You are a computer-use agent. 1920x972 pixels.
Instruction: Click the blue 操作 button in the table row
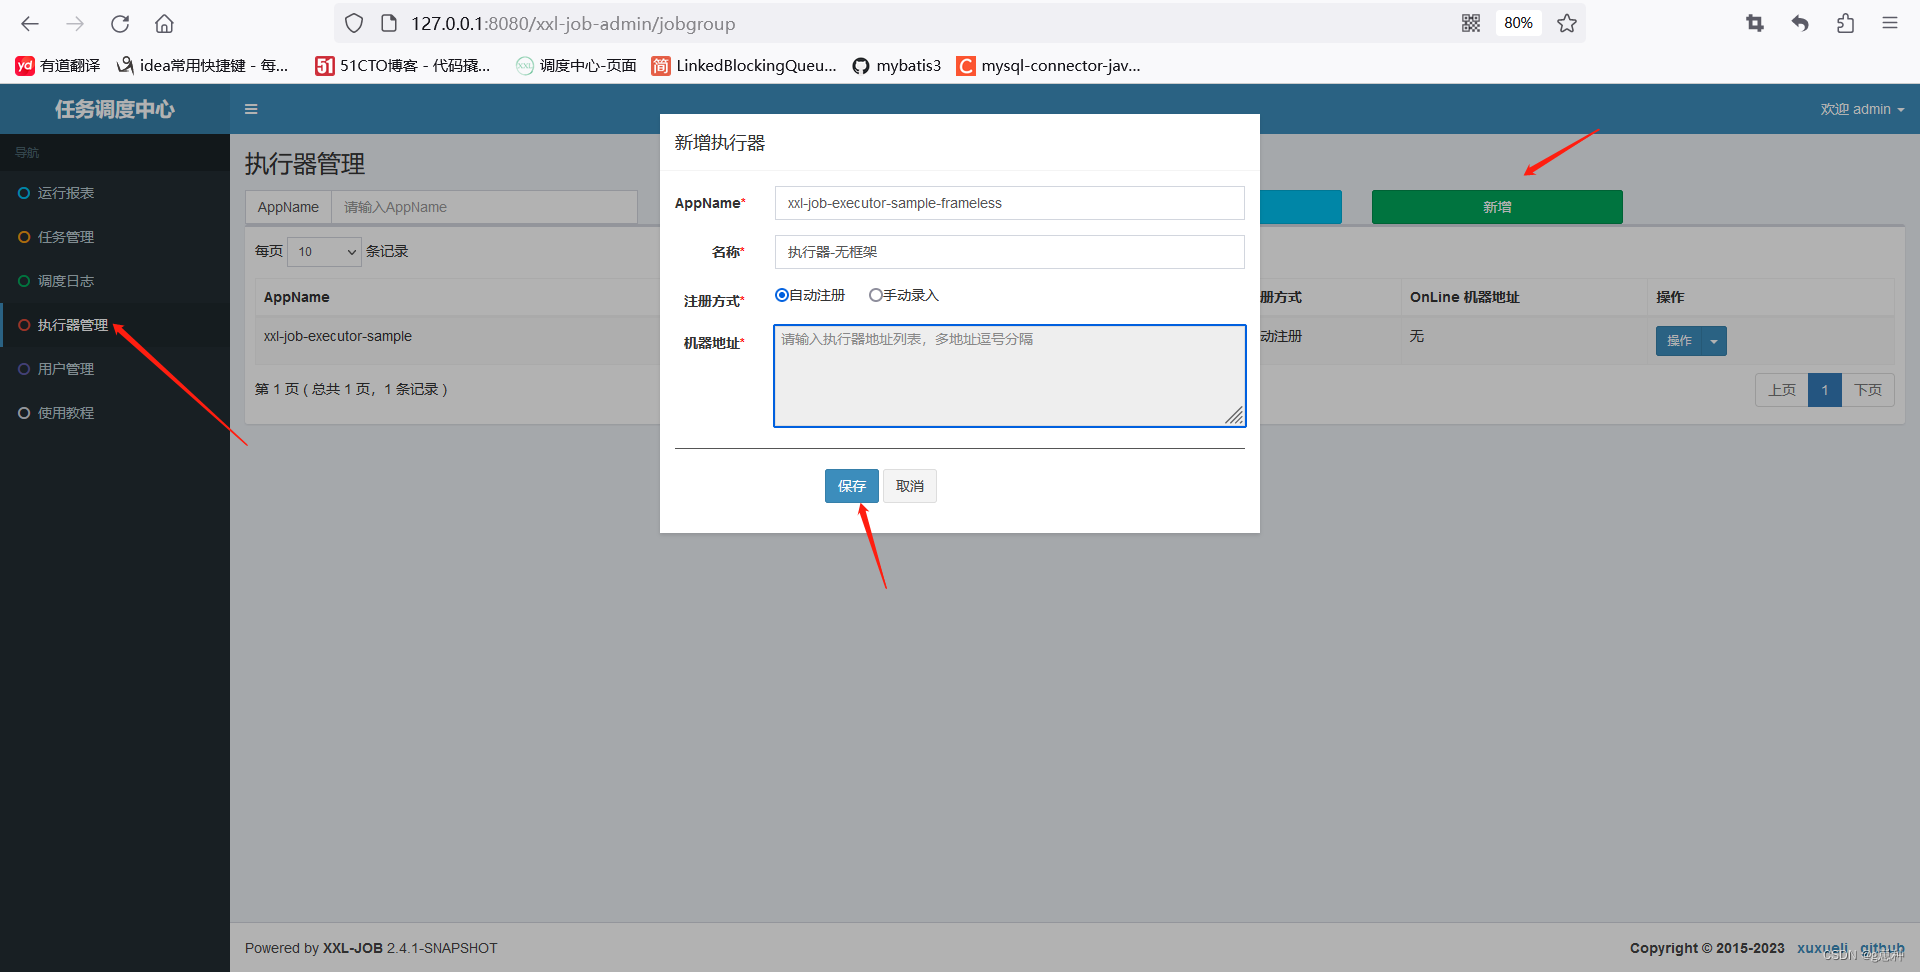click(1679, 341)
